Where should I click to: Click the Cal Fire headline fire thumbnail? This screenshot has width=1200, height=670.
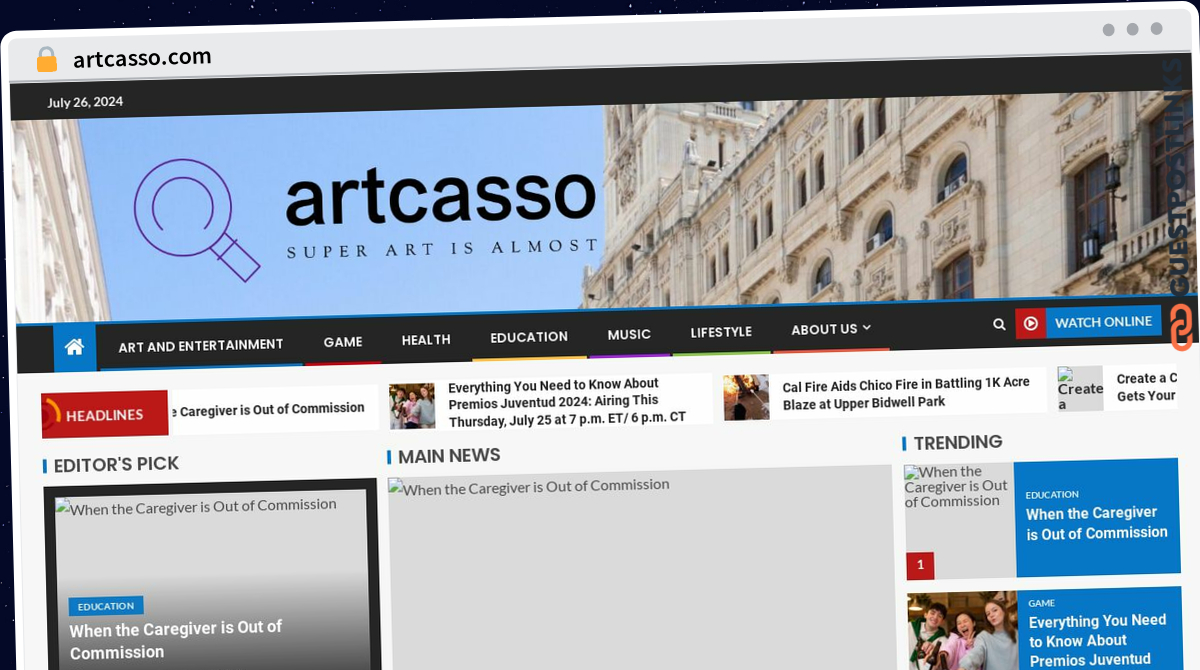coord(746,397)
